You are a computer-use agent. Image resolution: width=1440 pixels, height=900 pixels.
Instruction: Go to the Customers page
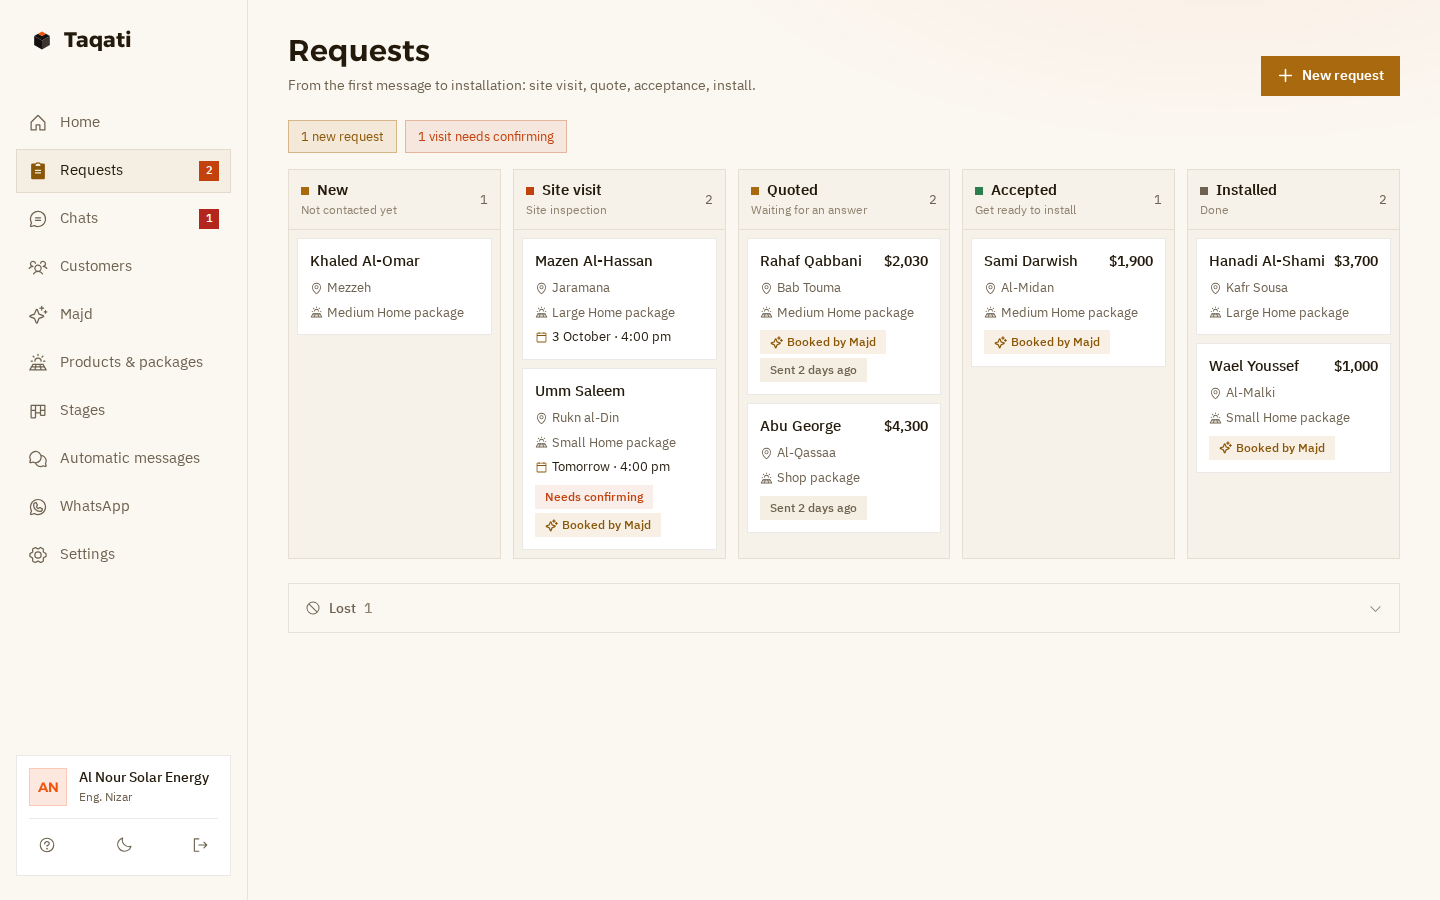click(123, 266)
